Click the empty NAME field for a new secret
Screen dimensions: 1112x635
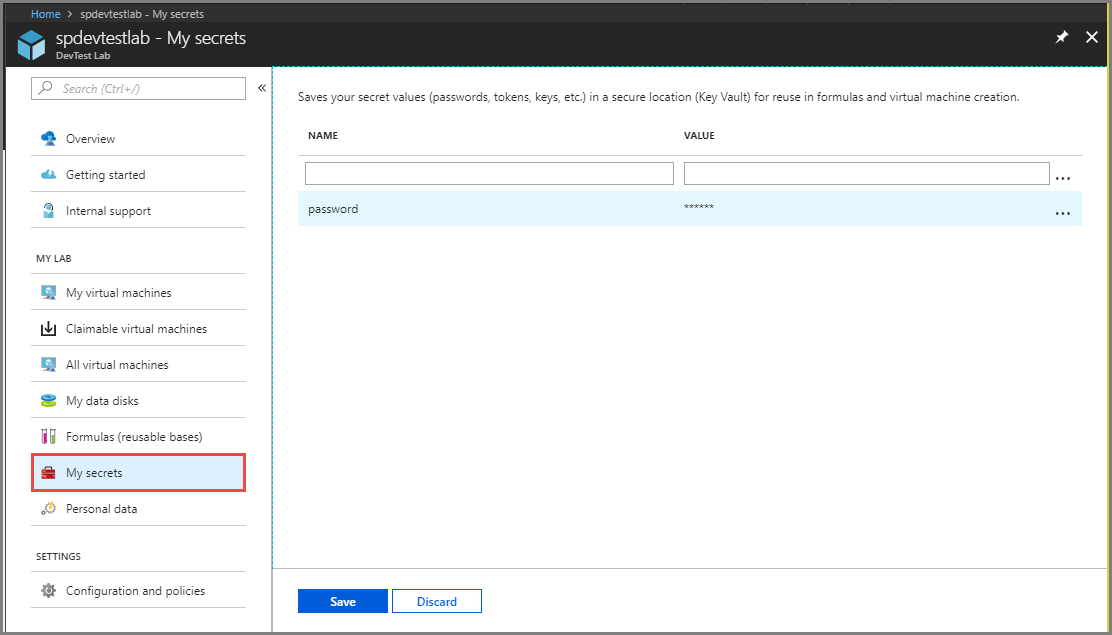pyautogui.click(x=488, y=172)
